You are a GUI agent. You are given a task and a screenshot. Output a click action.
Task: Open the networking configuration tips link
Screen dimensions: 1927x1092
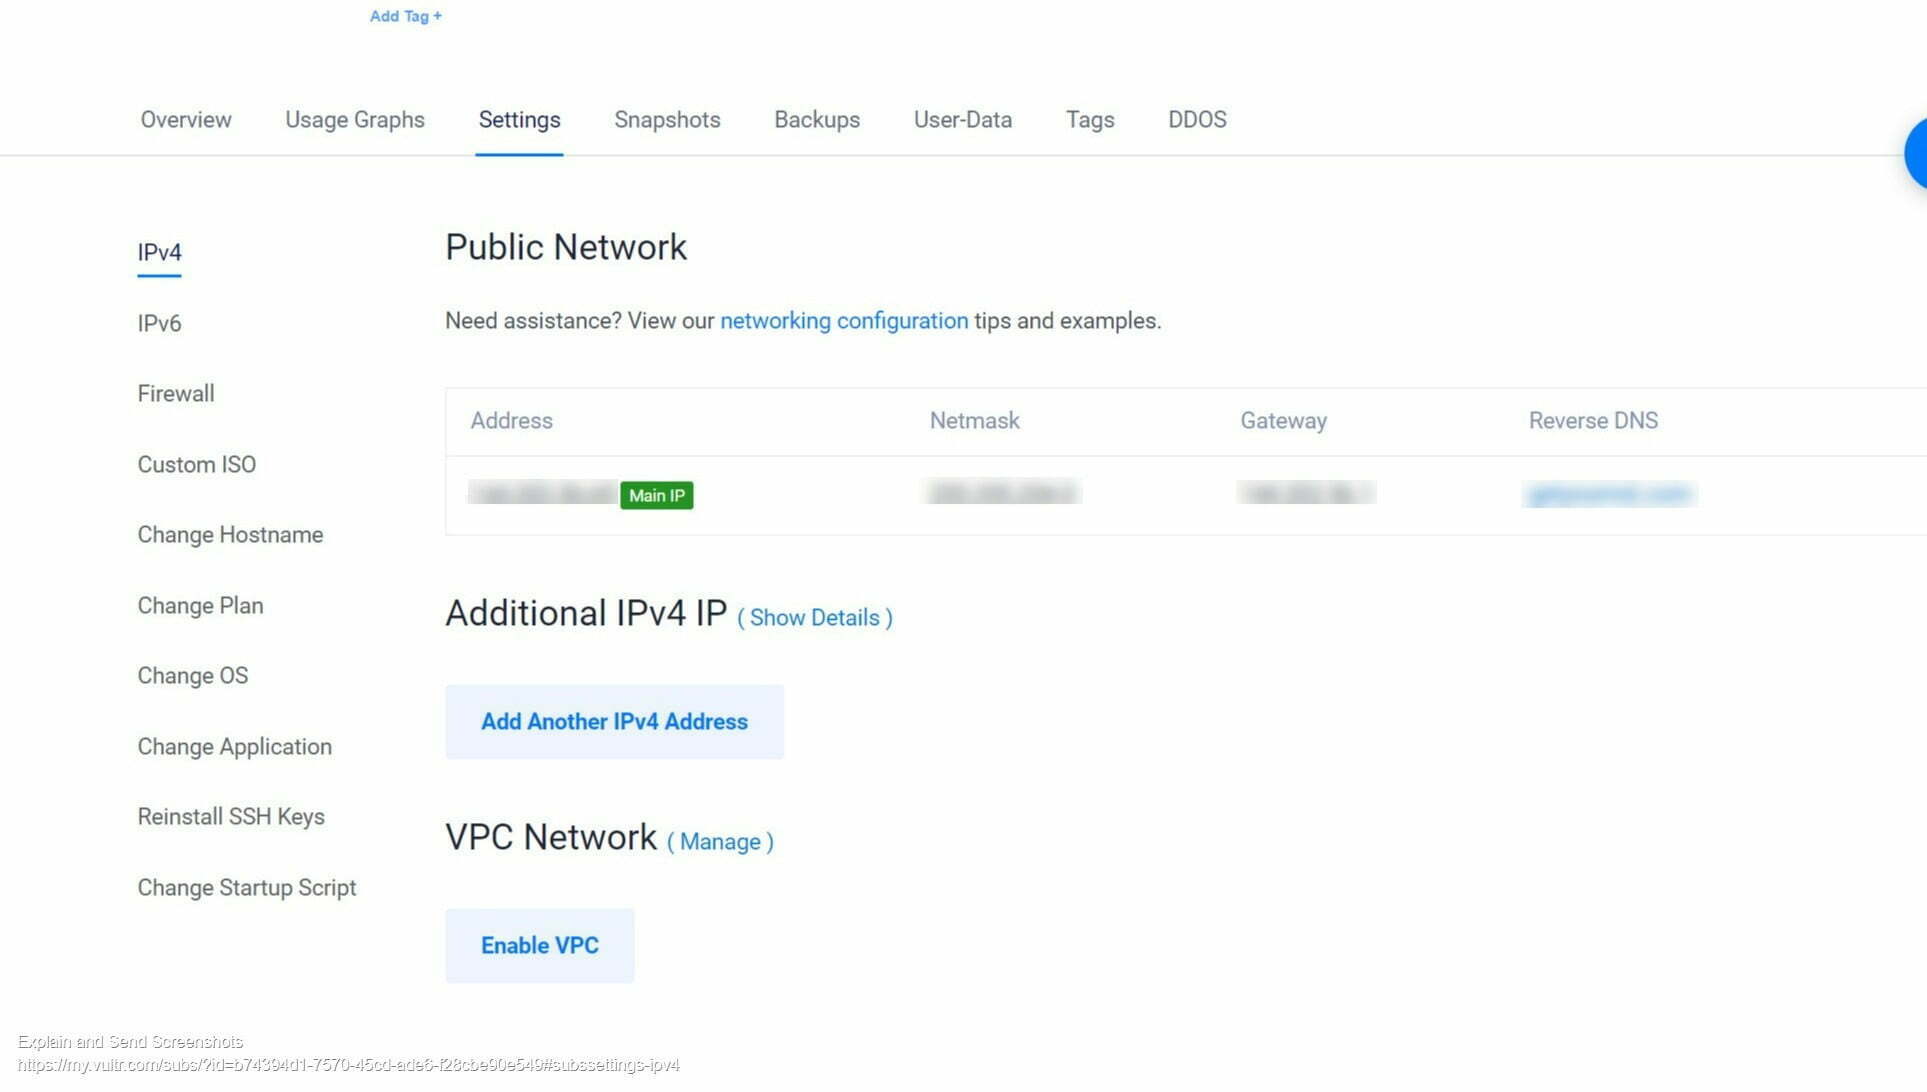coord(843,321)
